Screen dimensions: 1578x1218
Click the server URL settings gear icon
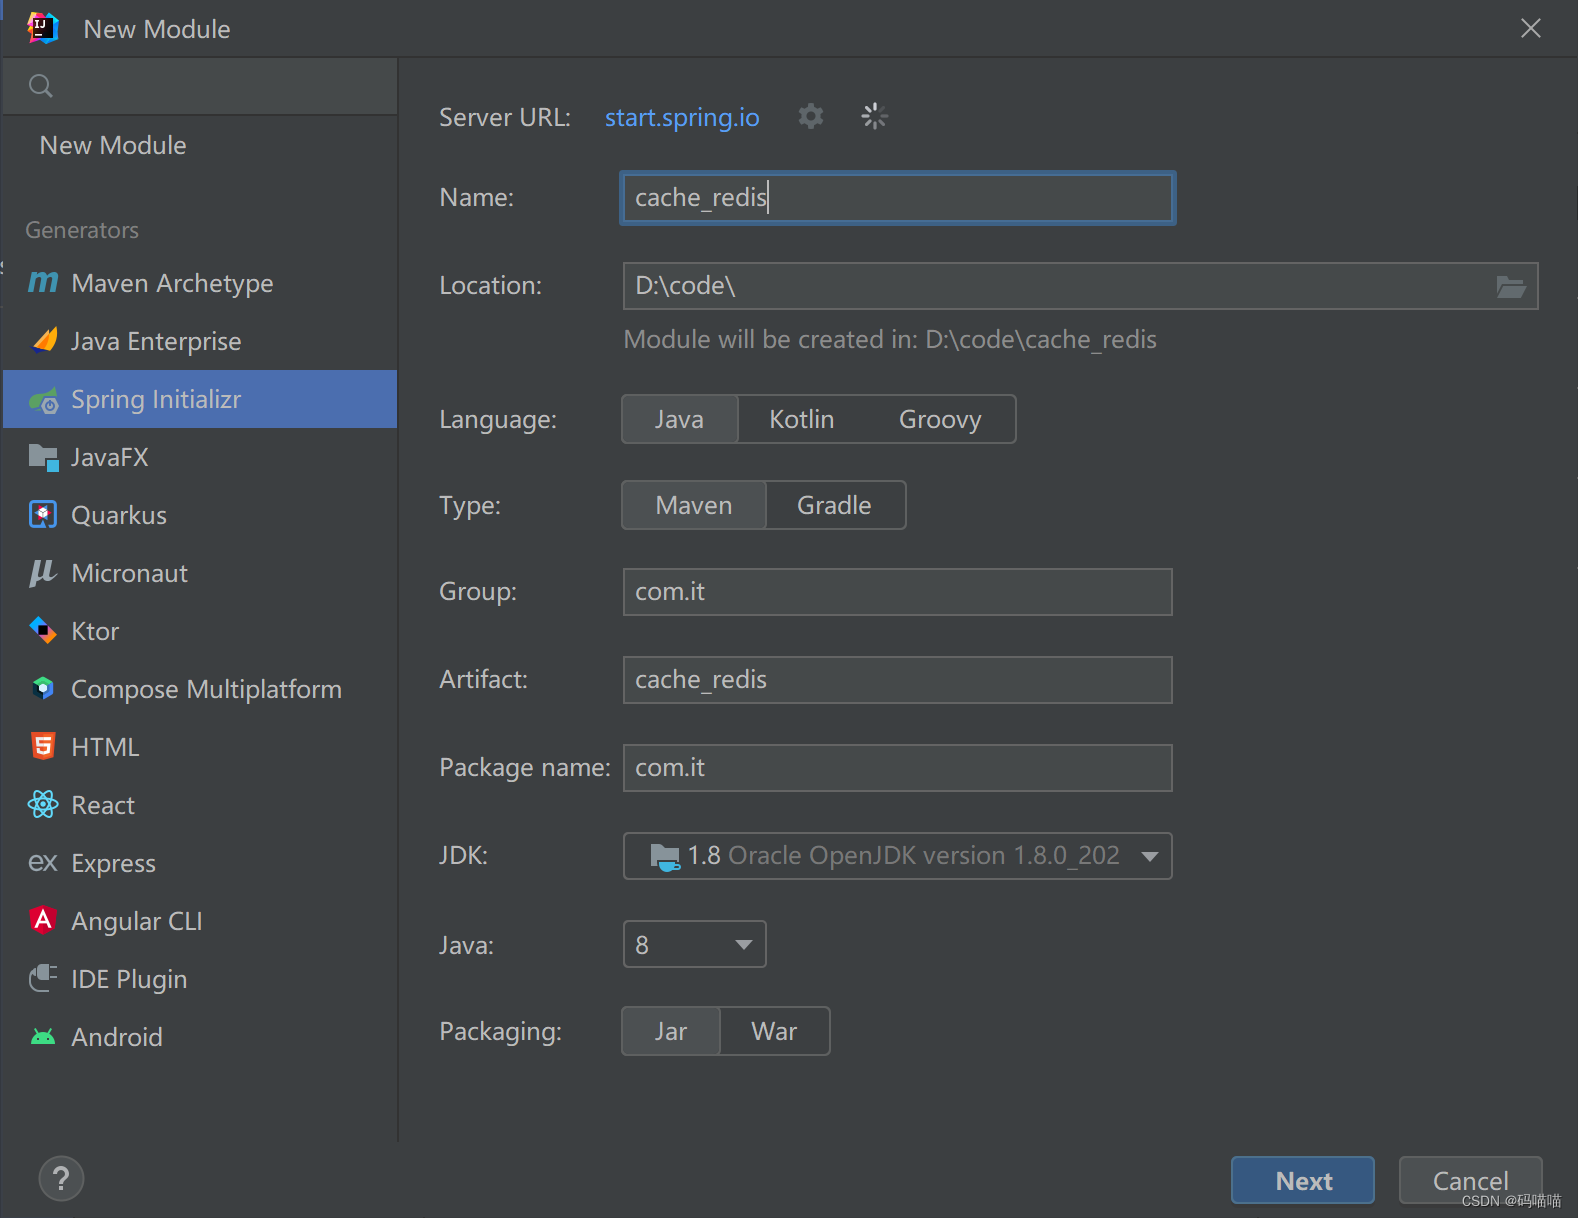point(811,117)
